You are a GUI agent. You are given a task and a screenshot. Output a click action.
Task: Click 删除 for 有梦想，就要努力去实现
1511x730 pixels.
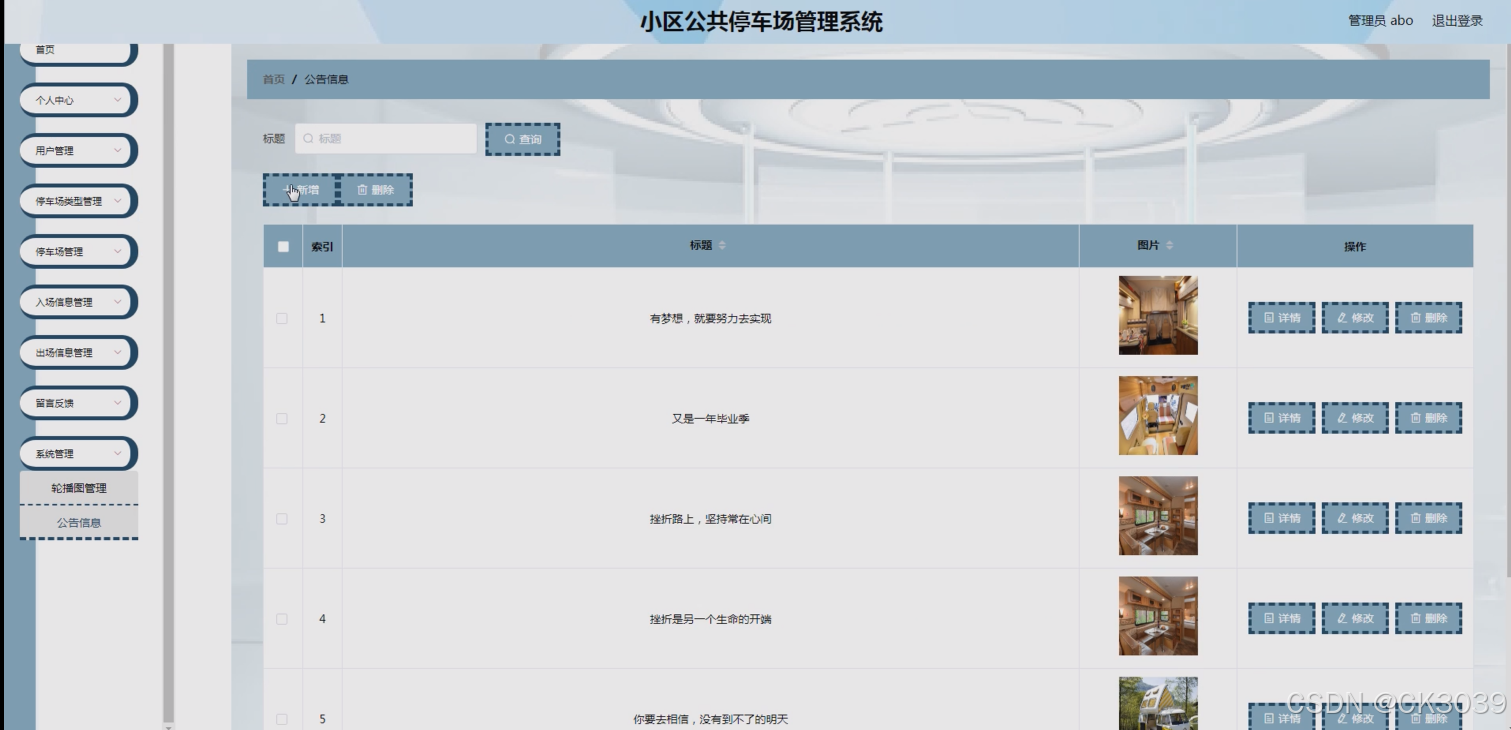click(1428, 318)
